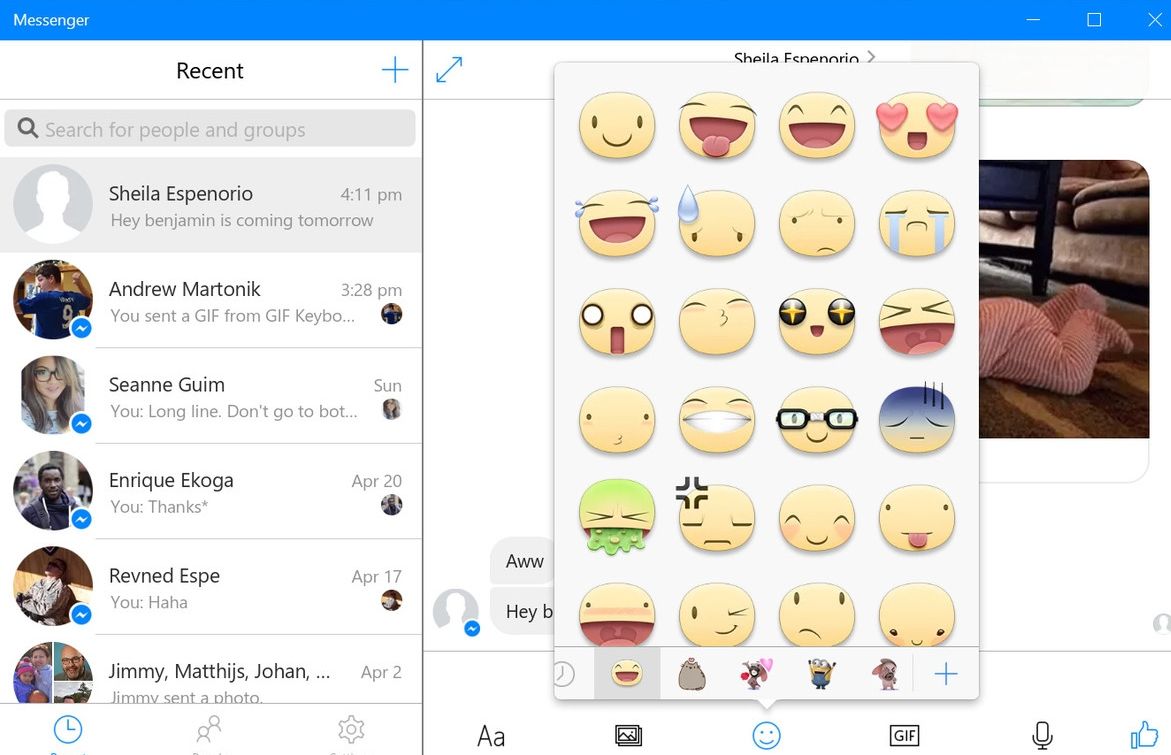Select the Recent conversations view
Image resolution: width=1171 pixels, height=755 pixels.
click(x=66, y=730)
